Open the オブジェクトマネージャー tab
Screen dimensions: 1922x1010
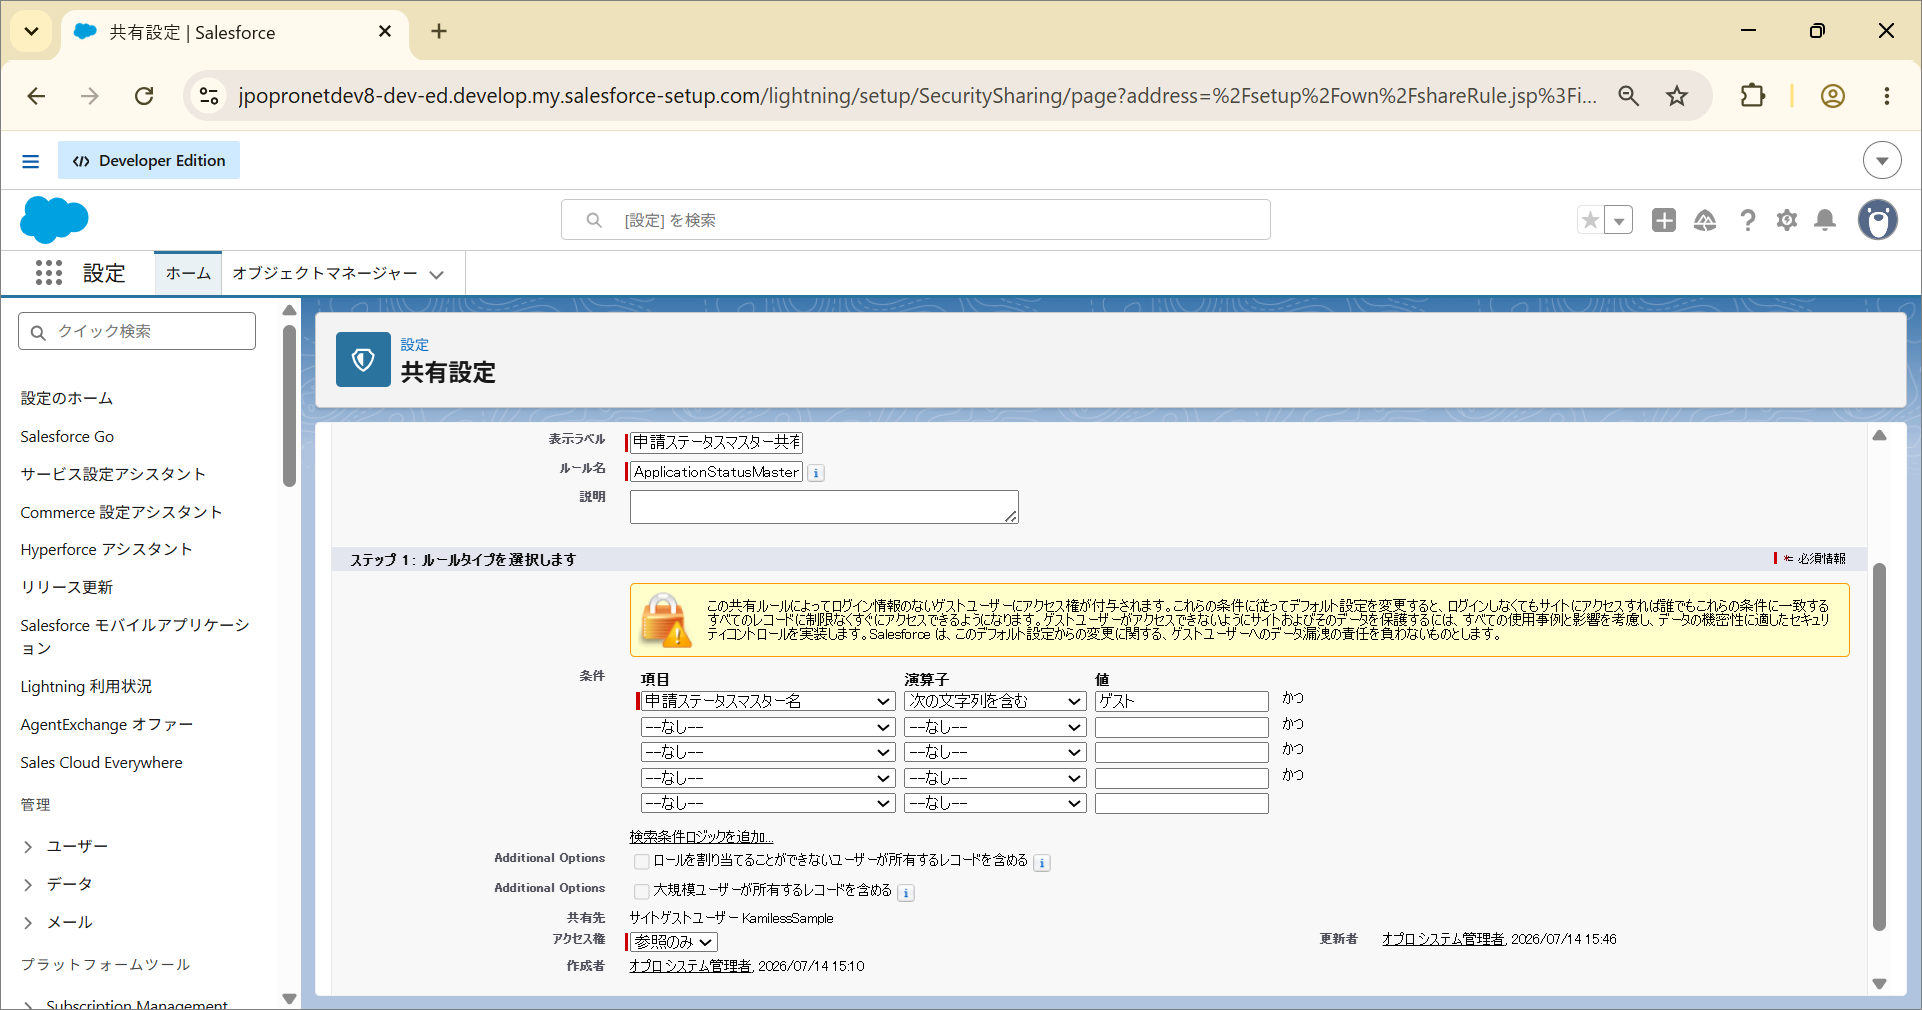tap(338, 273)
